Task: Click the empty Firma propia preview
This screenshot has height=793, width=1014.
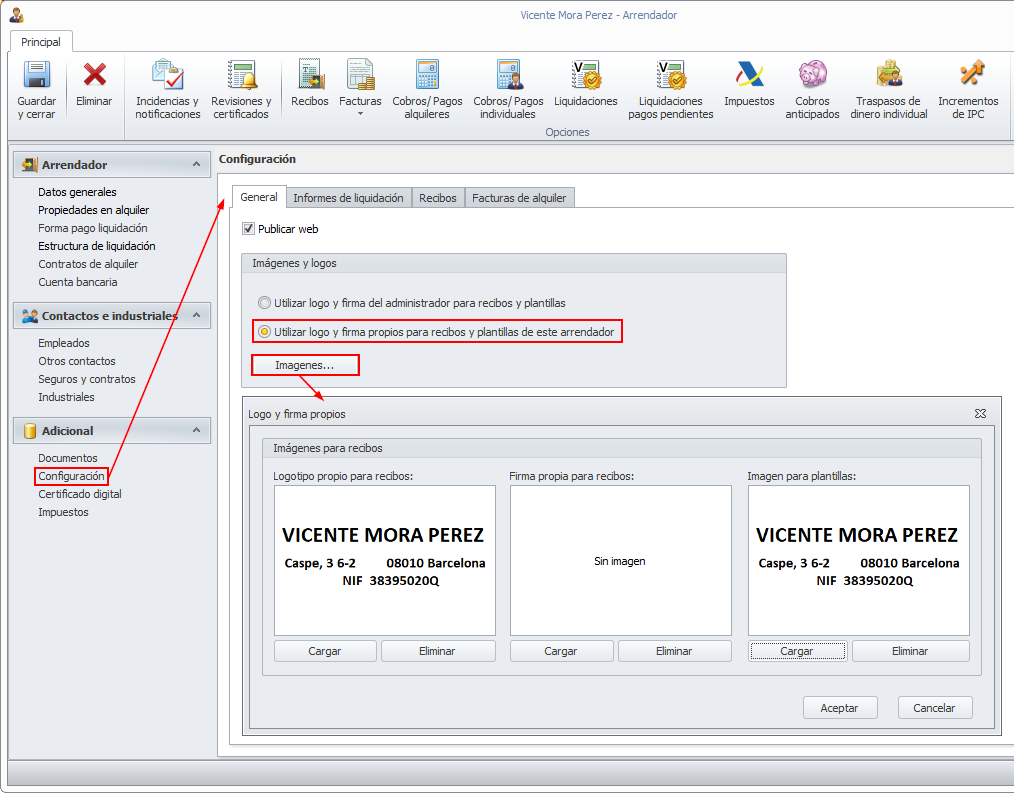Action: [620, 561]
